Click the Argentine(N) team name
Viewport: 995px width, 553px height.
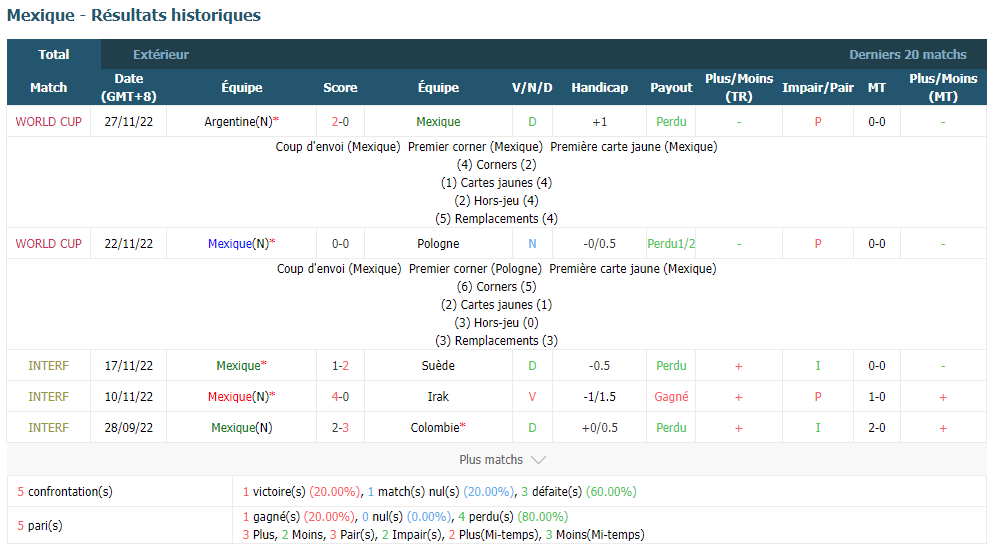pos(241,122)
